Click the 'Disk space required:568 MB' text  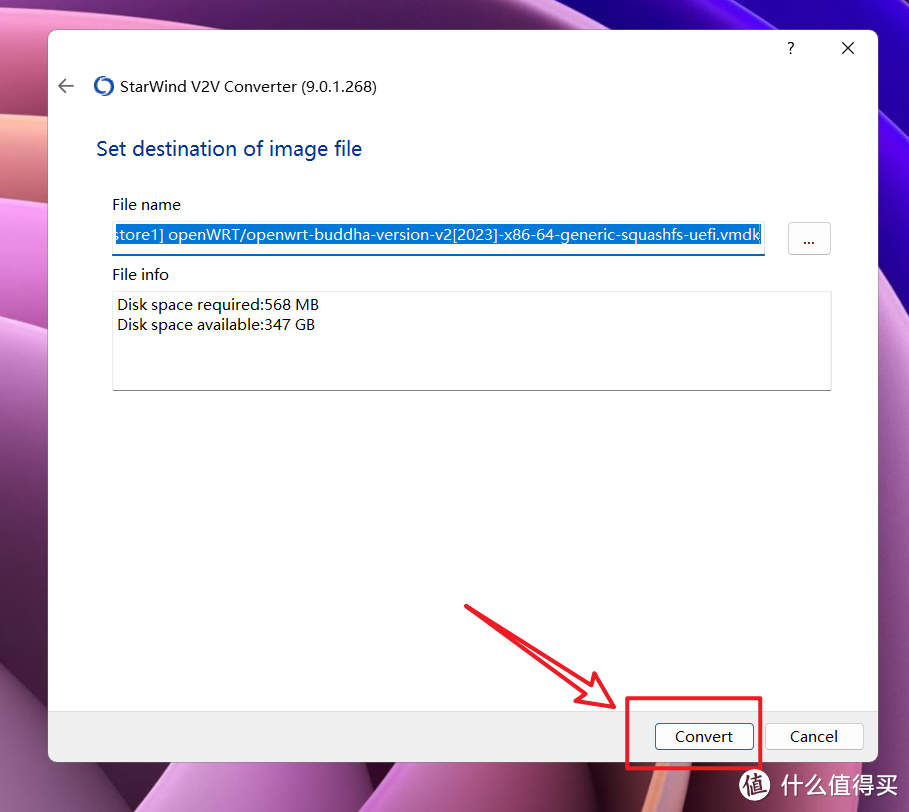coord(218,305)
